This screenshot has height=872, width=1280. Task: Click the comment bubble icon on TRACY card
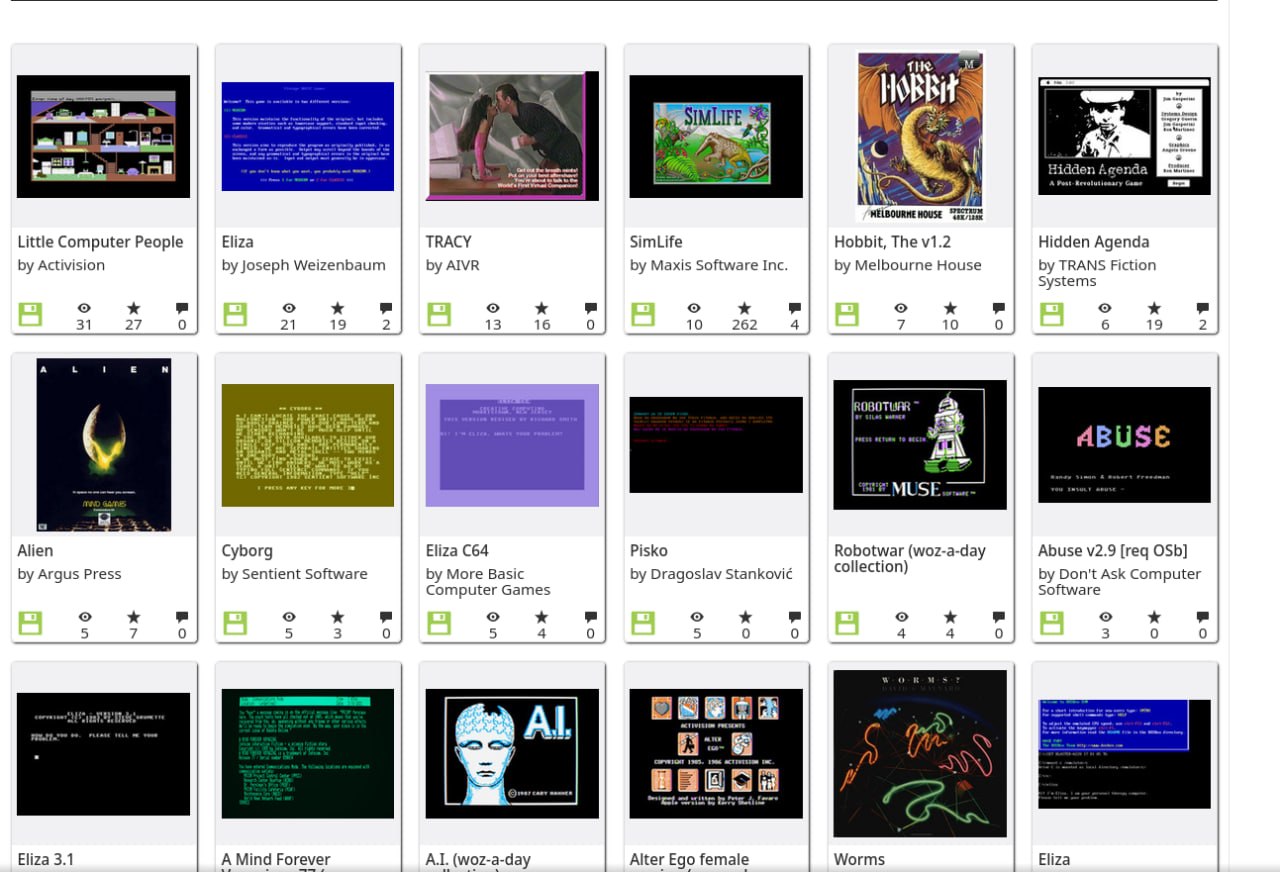[x=590, y=308]
